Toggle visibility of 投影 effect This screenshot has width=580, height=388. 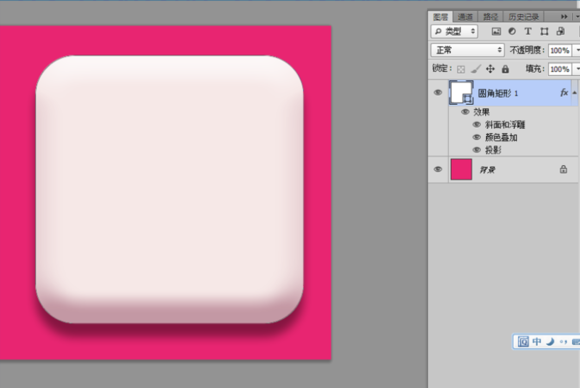[477, 150]
